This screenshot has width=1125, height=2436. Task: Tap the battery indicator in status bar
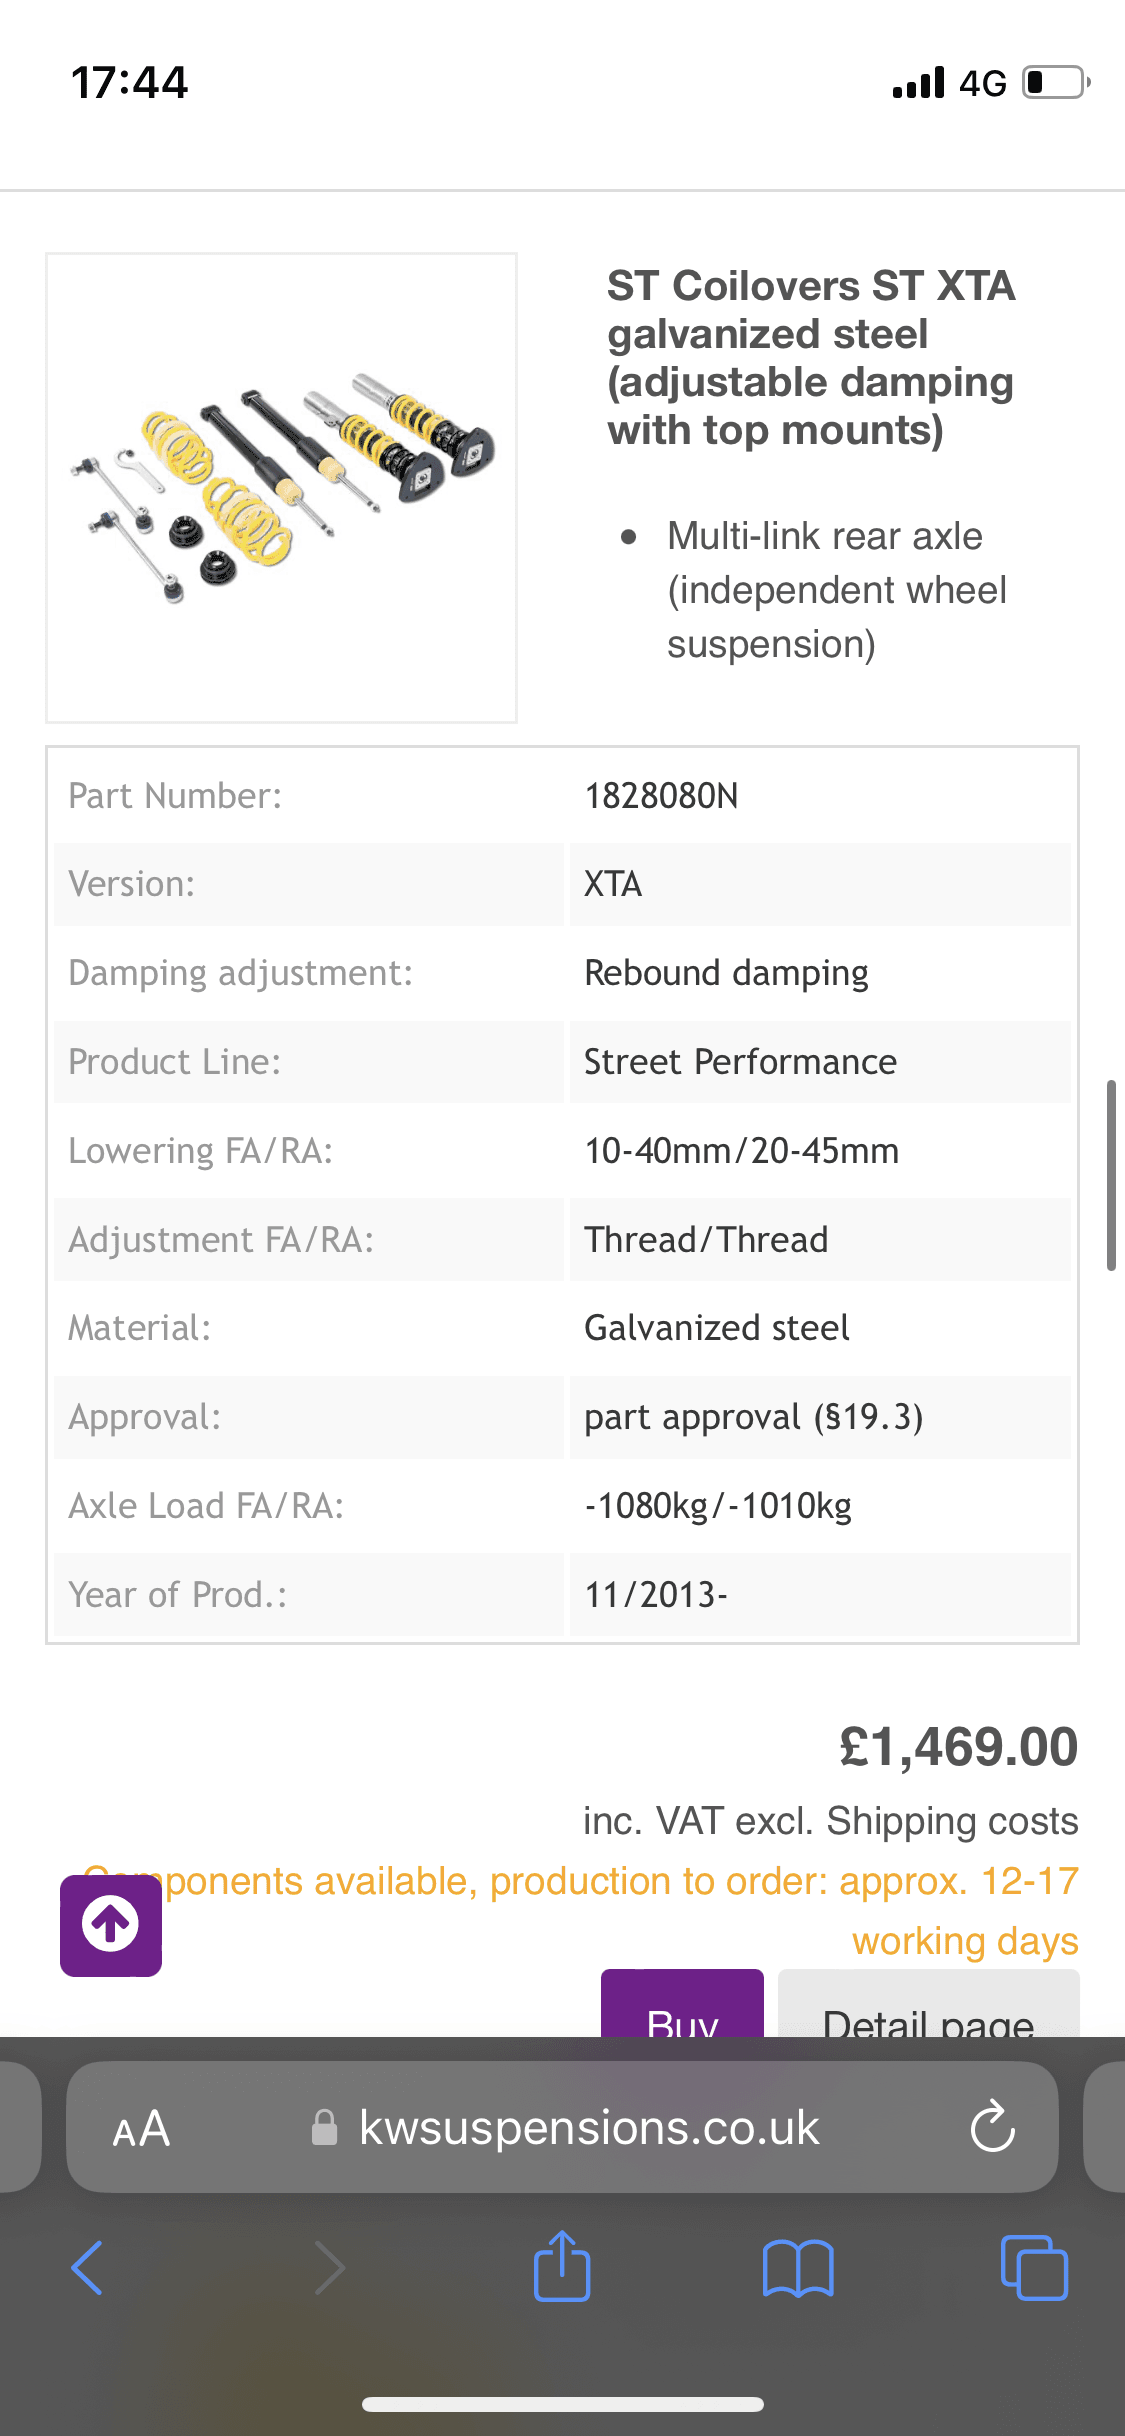1054,82
